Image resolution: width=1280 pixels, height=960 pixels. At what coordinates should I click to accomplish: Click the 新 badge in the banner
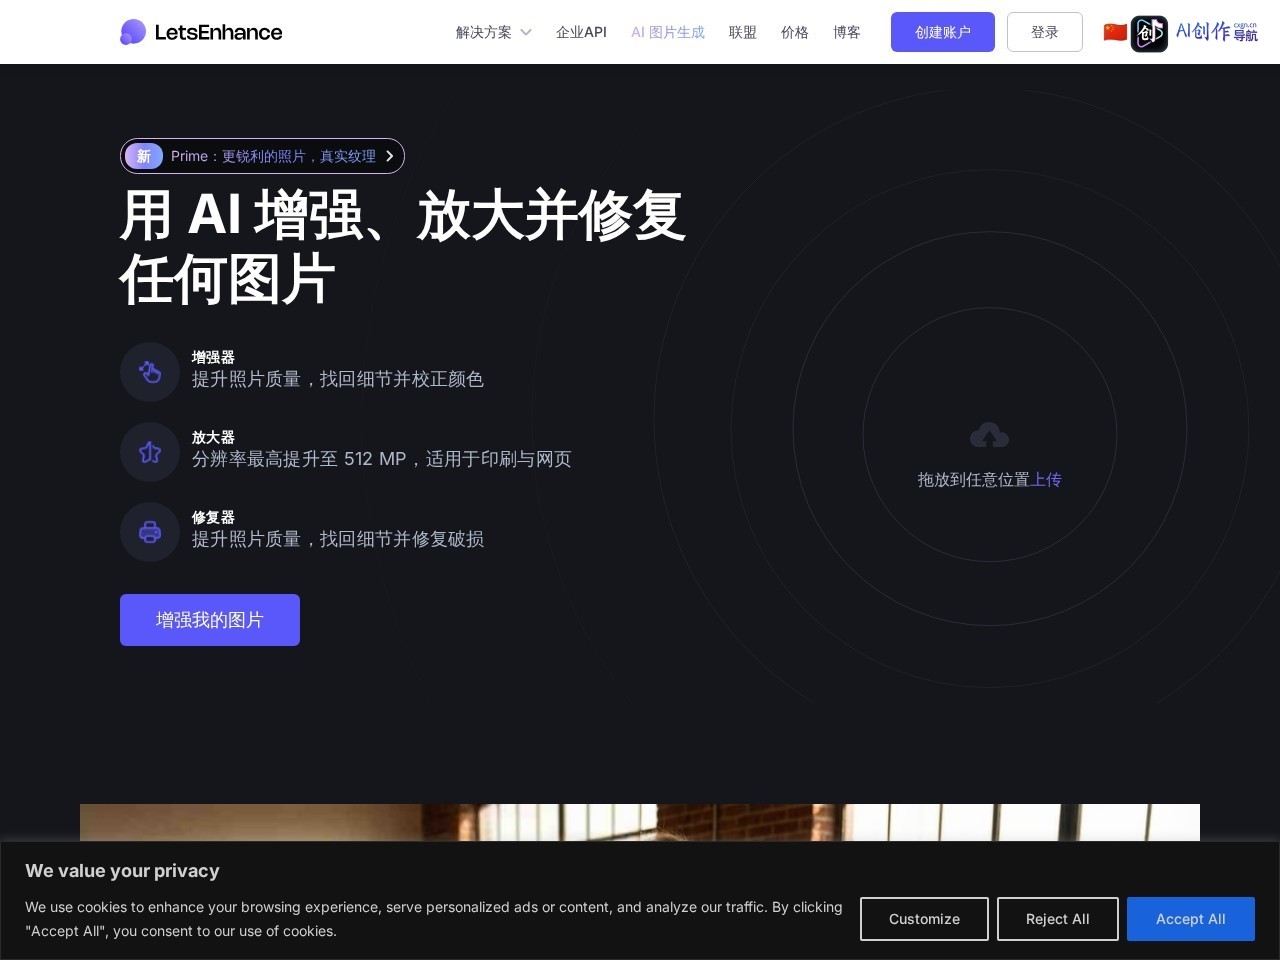click(x=144, y=156)
